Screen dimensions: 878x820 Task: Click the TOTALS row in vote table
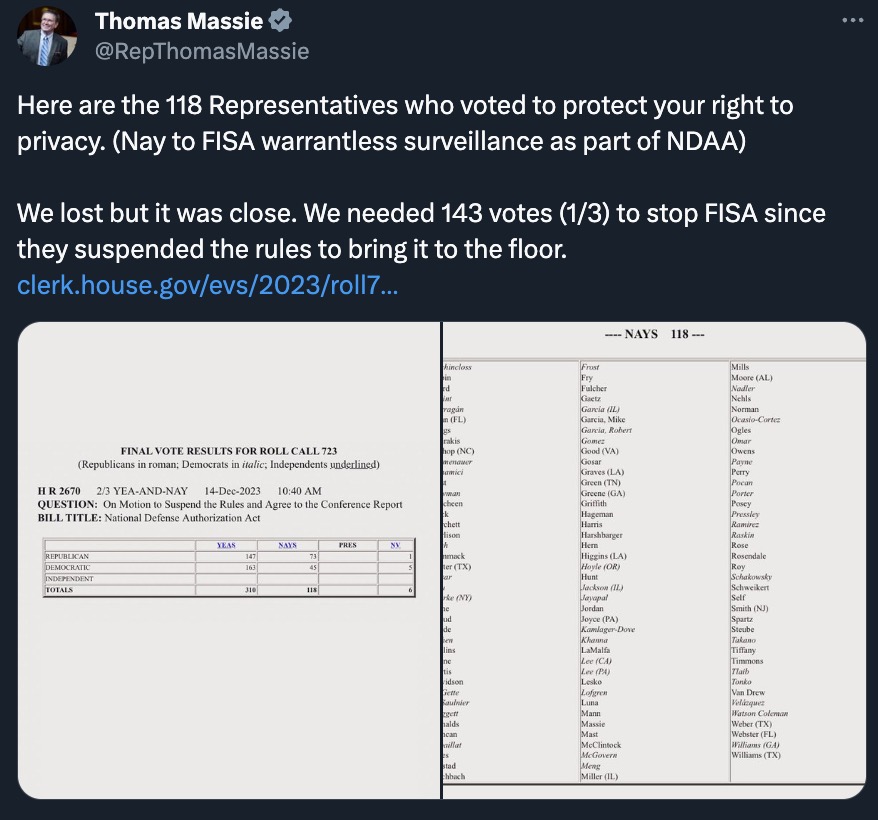[x=229, y=590]
